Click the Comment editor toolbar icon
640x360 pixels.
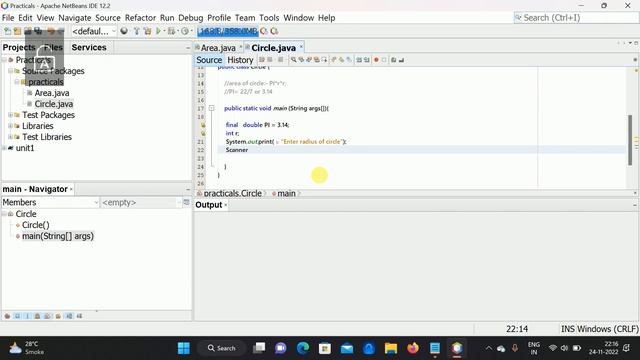click(394, 60)
